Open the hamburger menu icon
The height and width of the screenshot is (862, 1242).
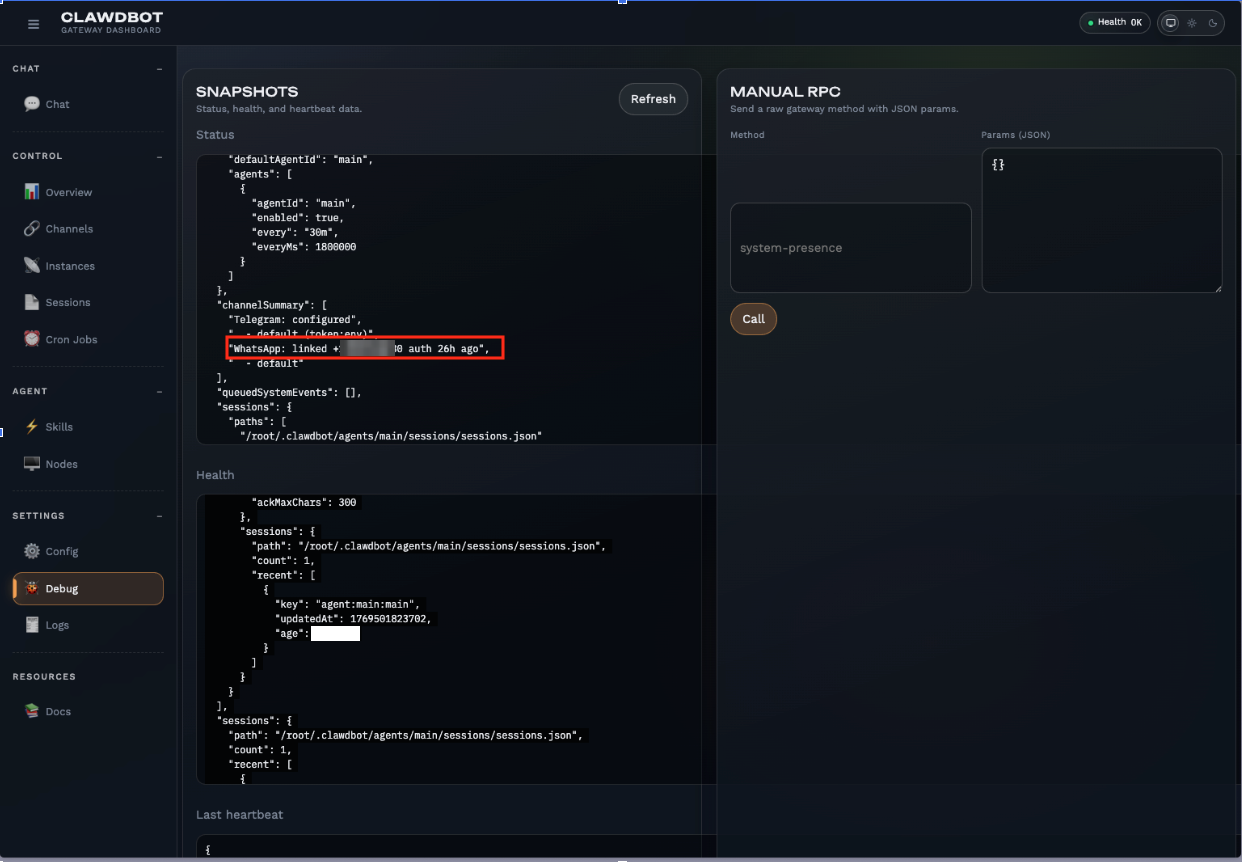34,24
